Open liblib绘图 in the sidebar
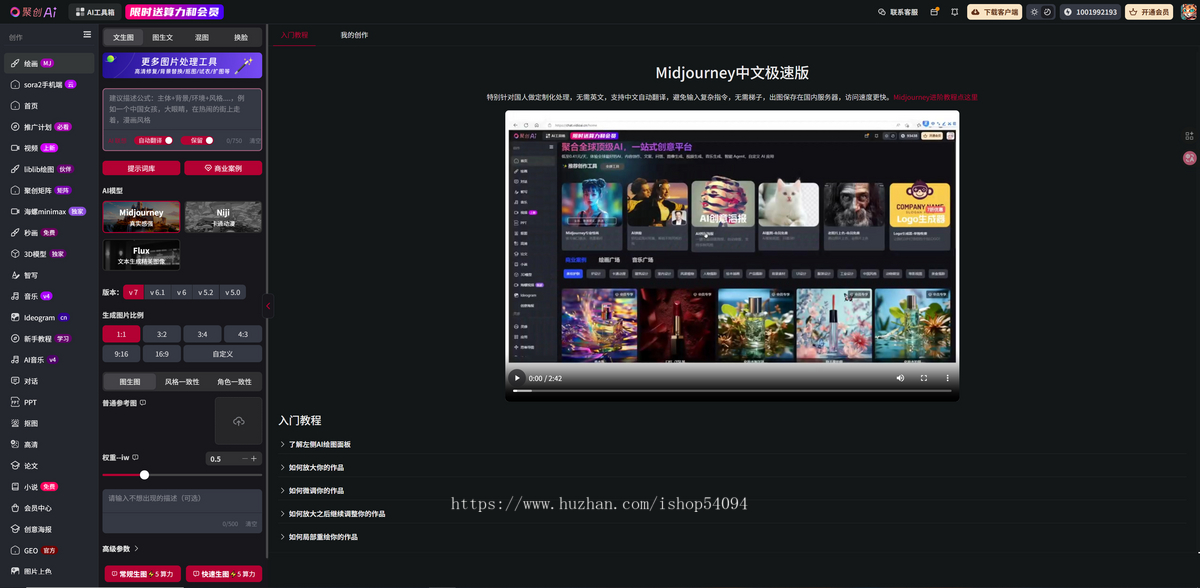Screen dimensions: 1200x588 pyautogui.click(x=49, y=169)
